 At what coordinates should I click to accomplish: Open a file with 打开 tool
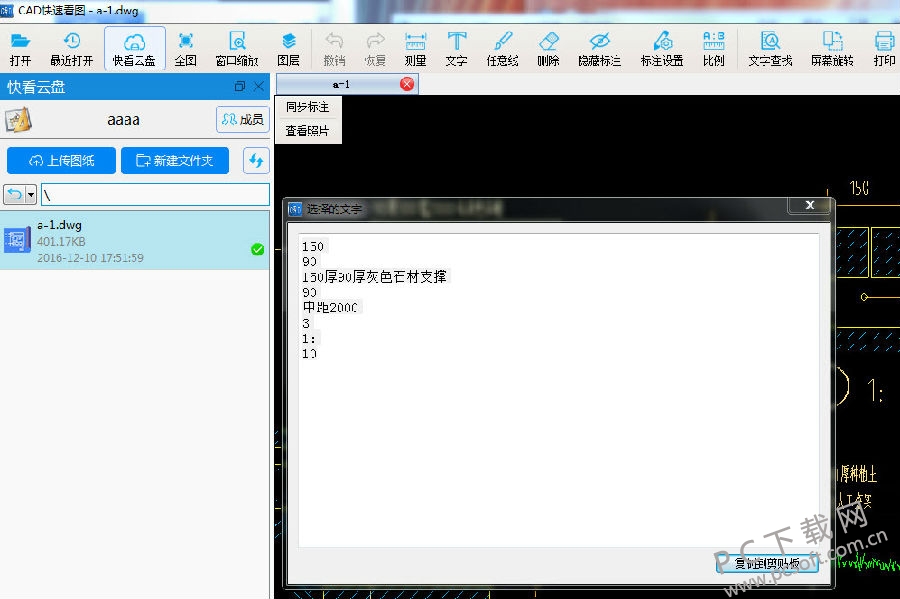point(20,49)
